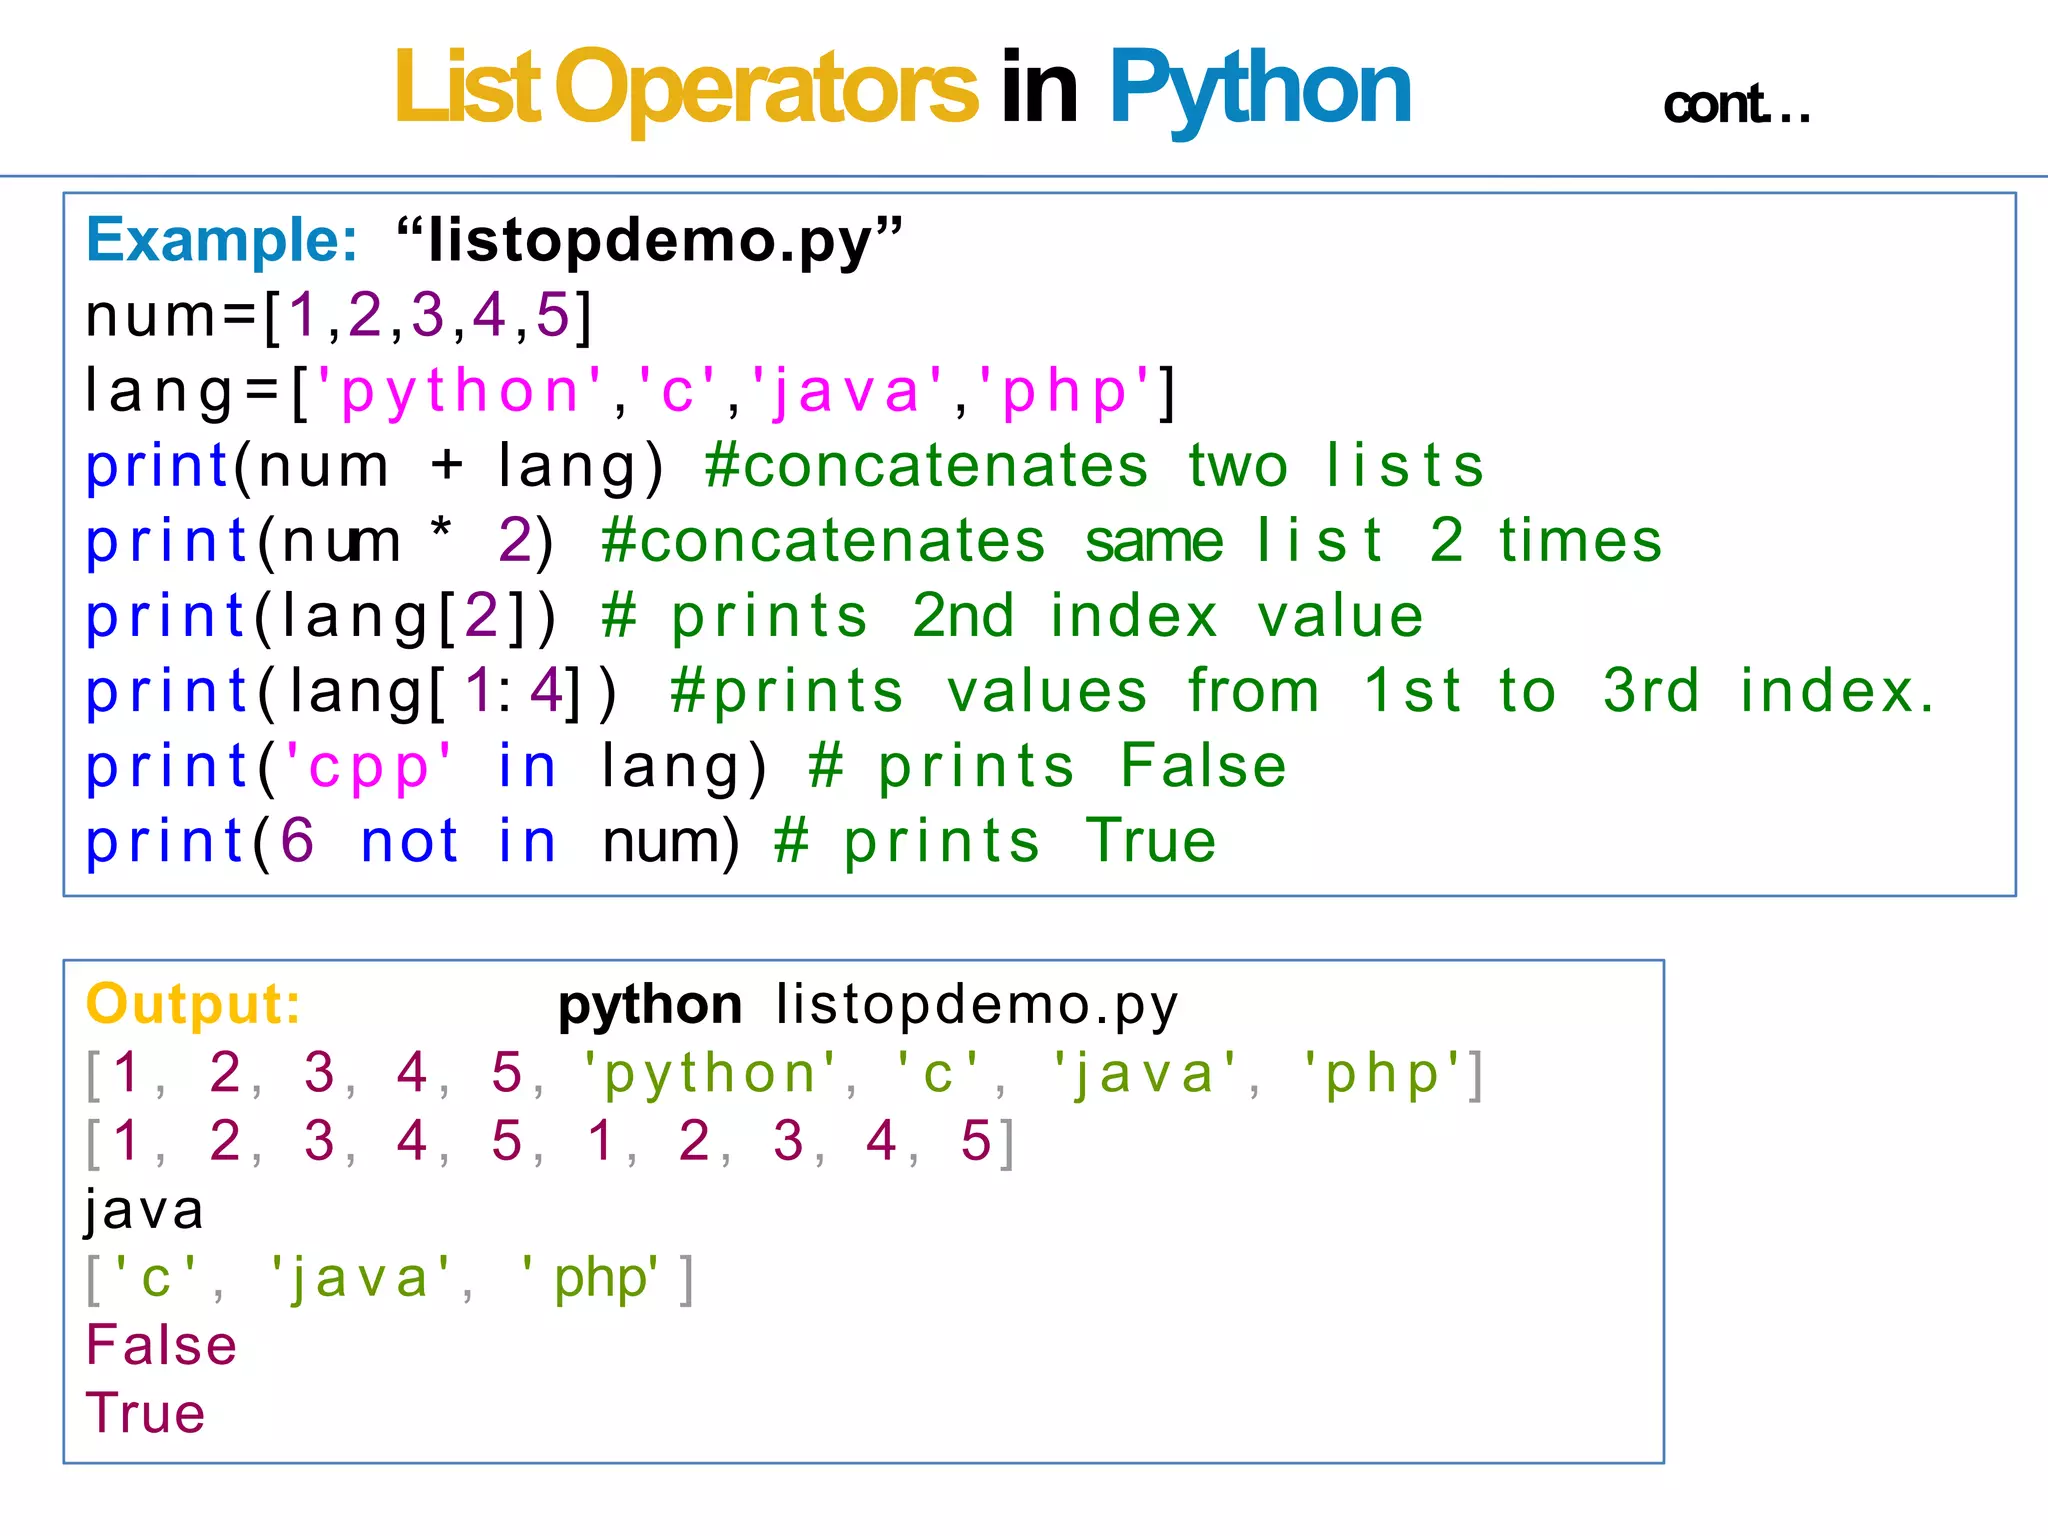Click the "print('cpp' in lang)" line
This screenshot has width=2048, height=1536.
686,767
